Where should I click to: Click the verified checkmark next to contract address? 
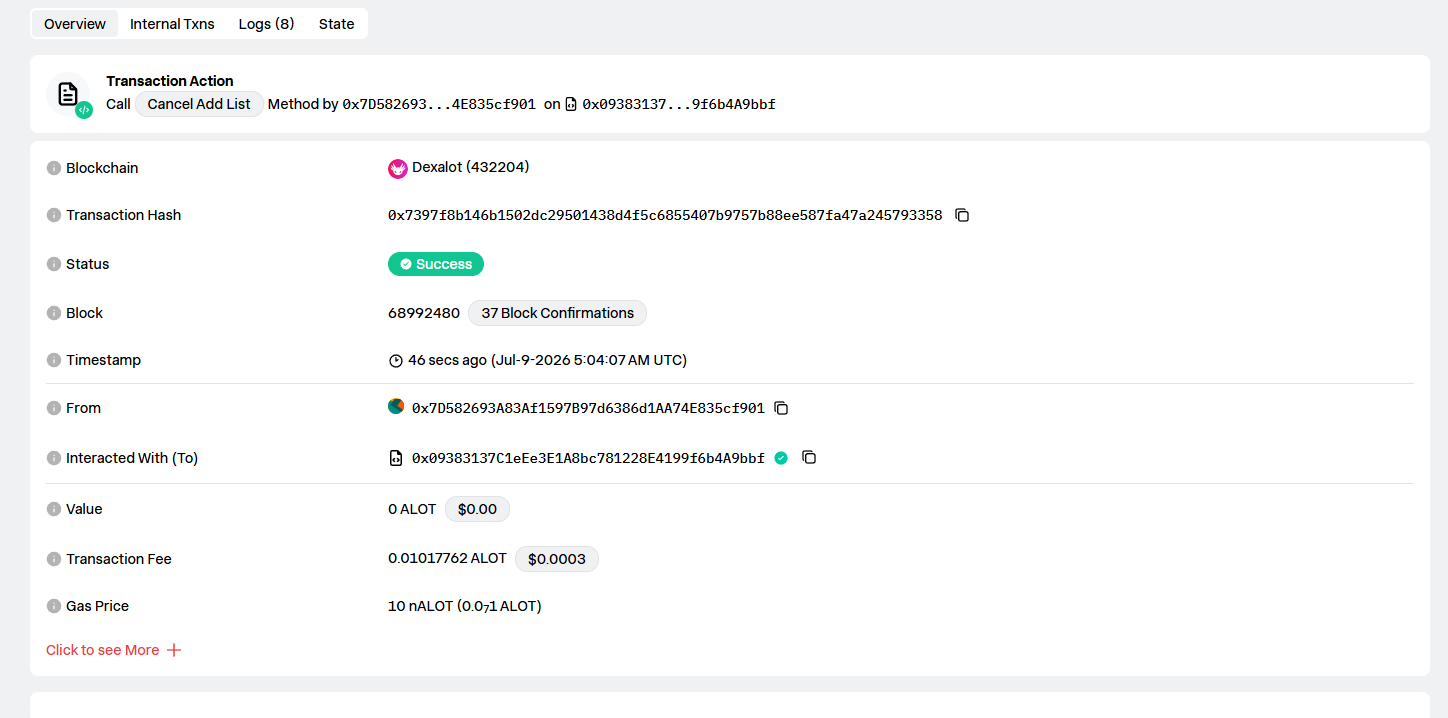781,458
